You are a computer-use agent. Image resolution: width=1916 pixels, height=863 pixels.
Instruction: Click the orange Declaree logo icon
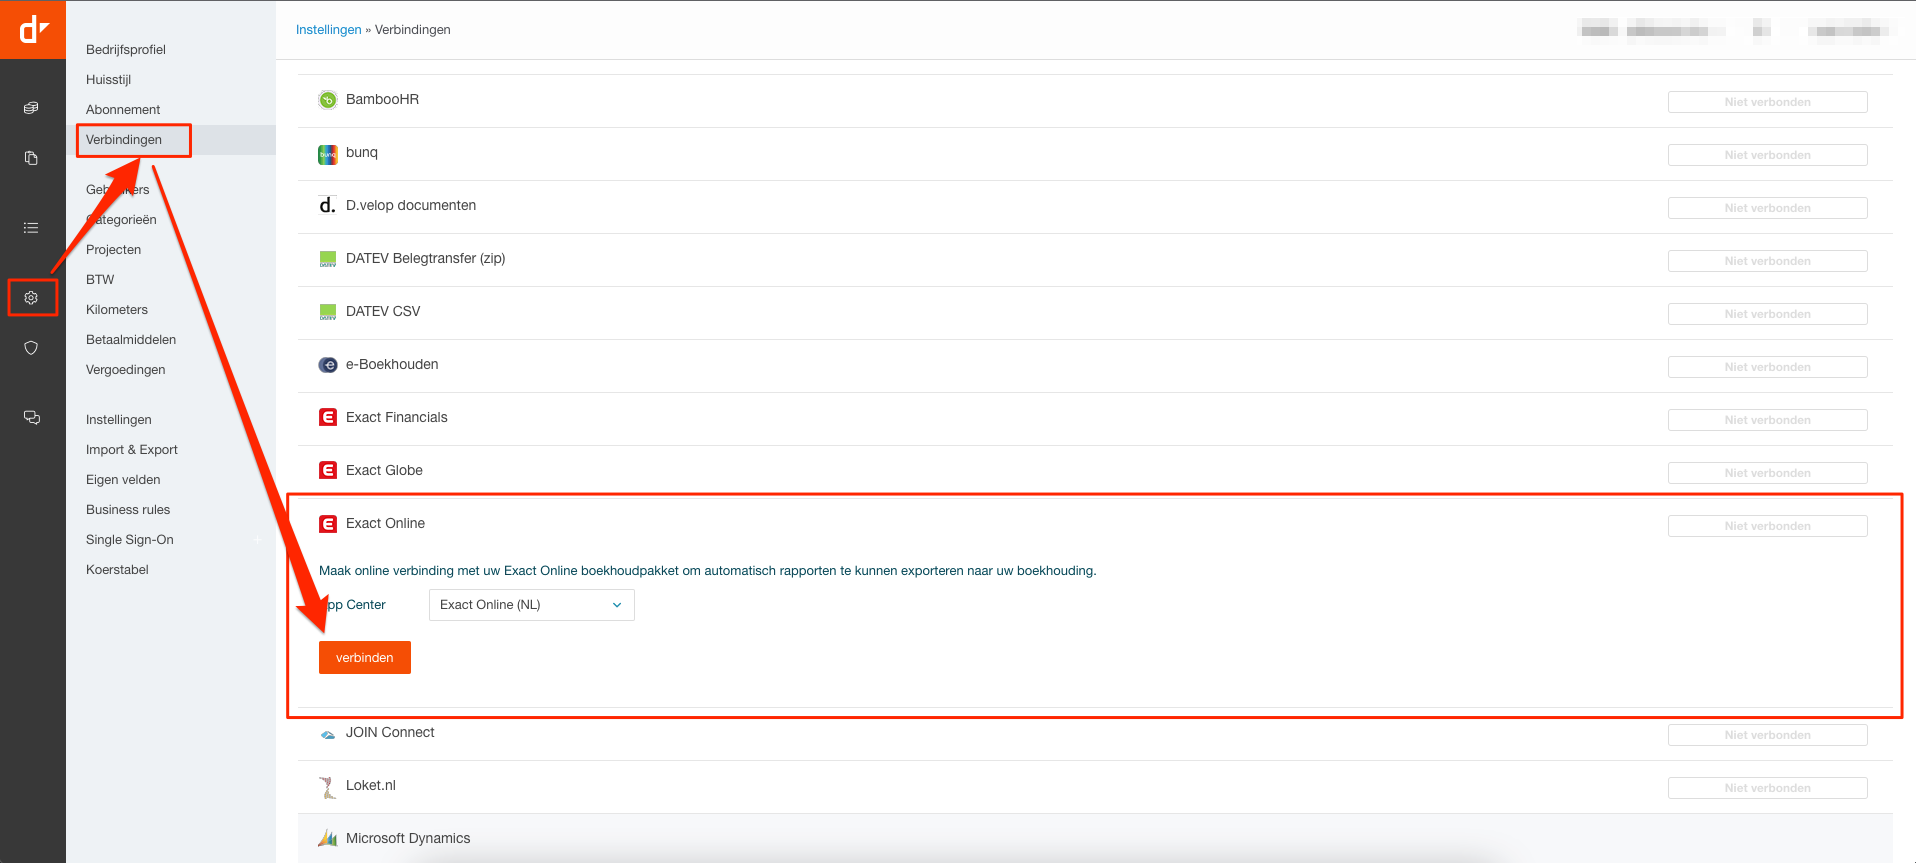[x=33, y=29]
